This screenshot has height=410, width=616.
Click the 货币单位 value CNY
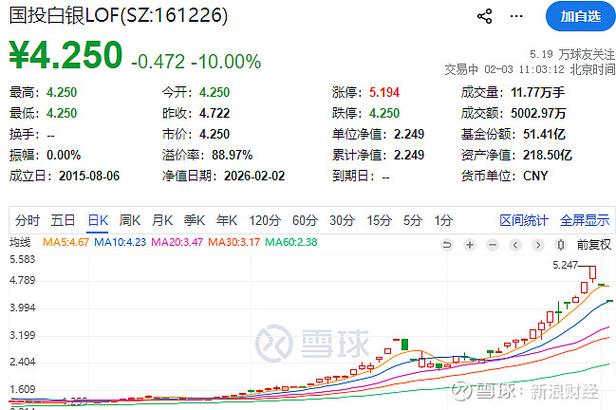(535, 176)
